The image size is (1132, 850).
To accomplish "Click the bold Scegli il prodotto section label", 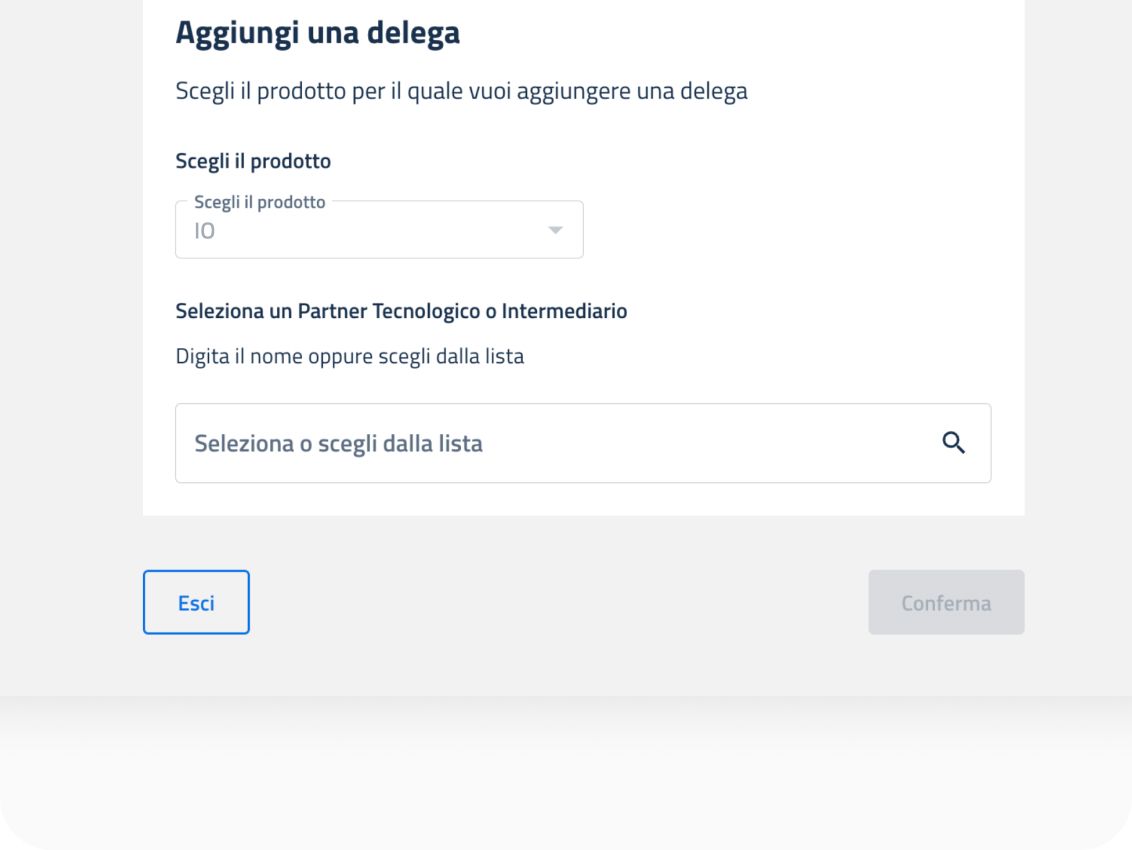I will click(x=253, y=160).
